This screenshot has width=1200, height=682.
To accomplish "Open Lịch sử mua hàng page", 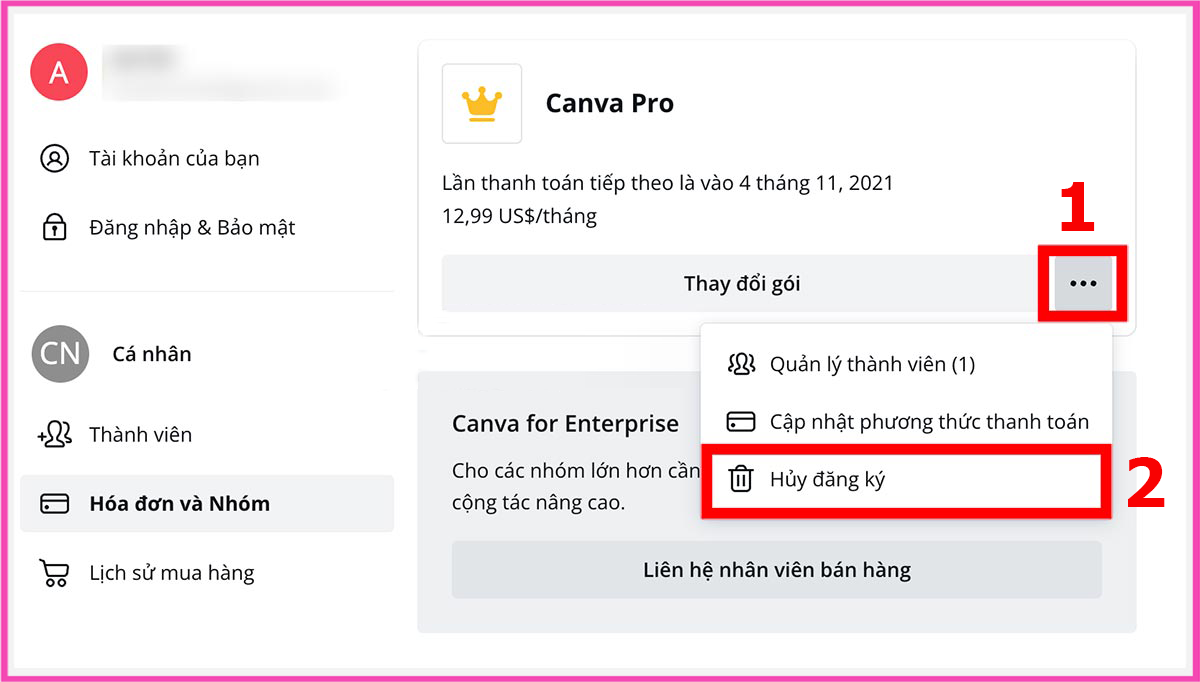I will [x=171, y=573].
